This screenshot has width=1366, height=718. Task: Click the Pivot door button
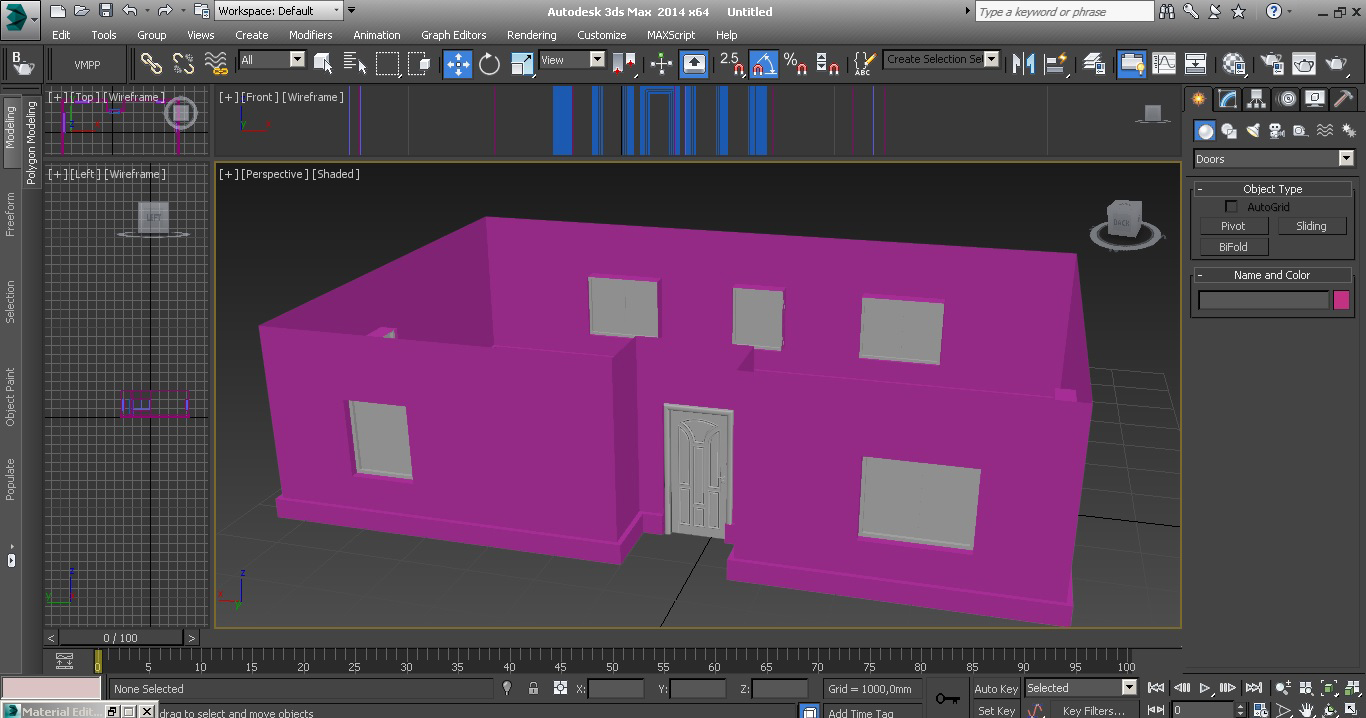pos(1233,226)
